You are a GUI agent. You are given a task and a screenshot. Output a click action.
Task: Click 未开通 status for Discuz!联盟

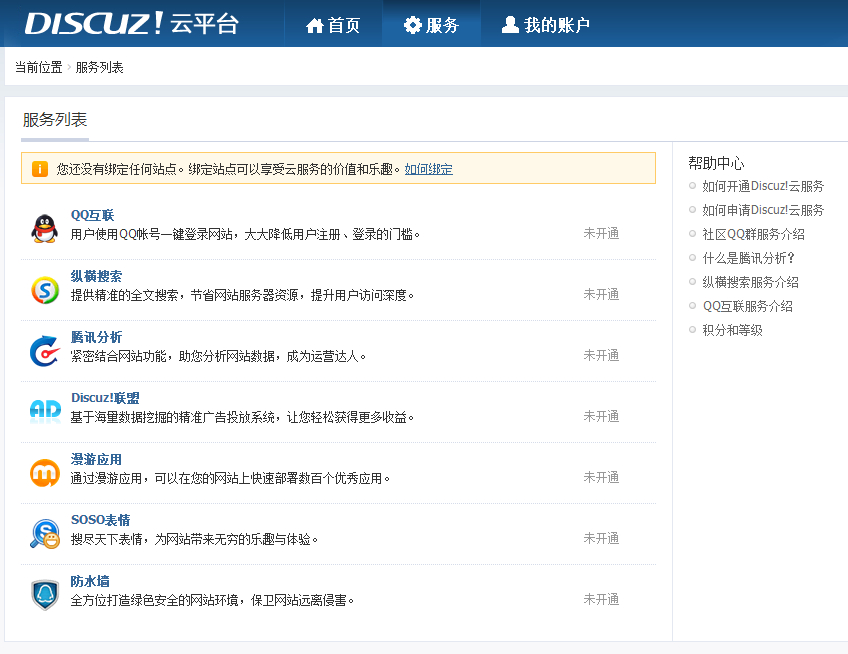pyautogui.click(x=601, y=417)
